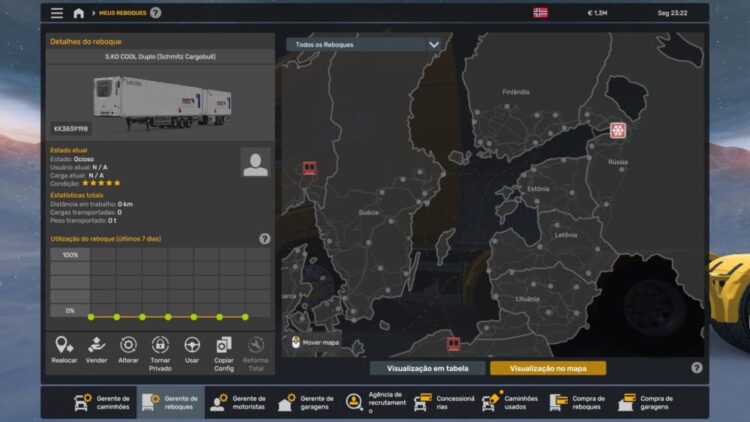Open the map help question mark
750x422 pixels.
pos(697,367)
